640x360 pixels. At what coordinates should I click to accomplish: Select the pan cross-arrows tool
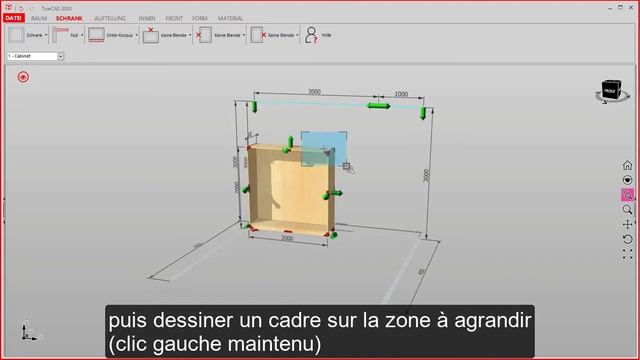coord(627,224)
